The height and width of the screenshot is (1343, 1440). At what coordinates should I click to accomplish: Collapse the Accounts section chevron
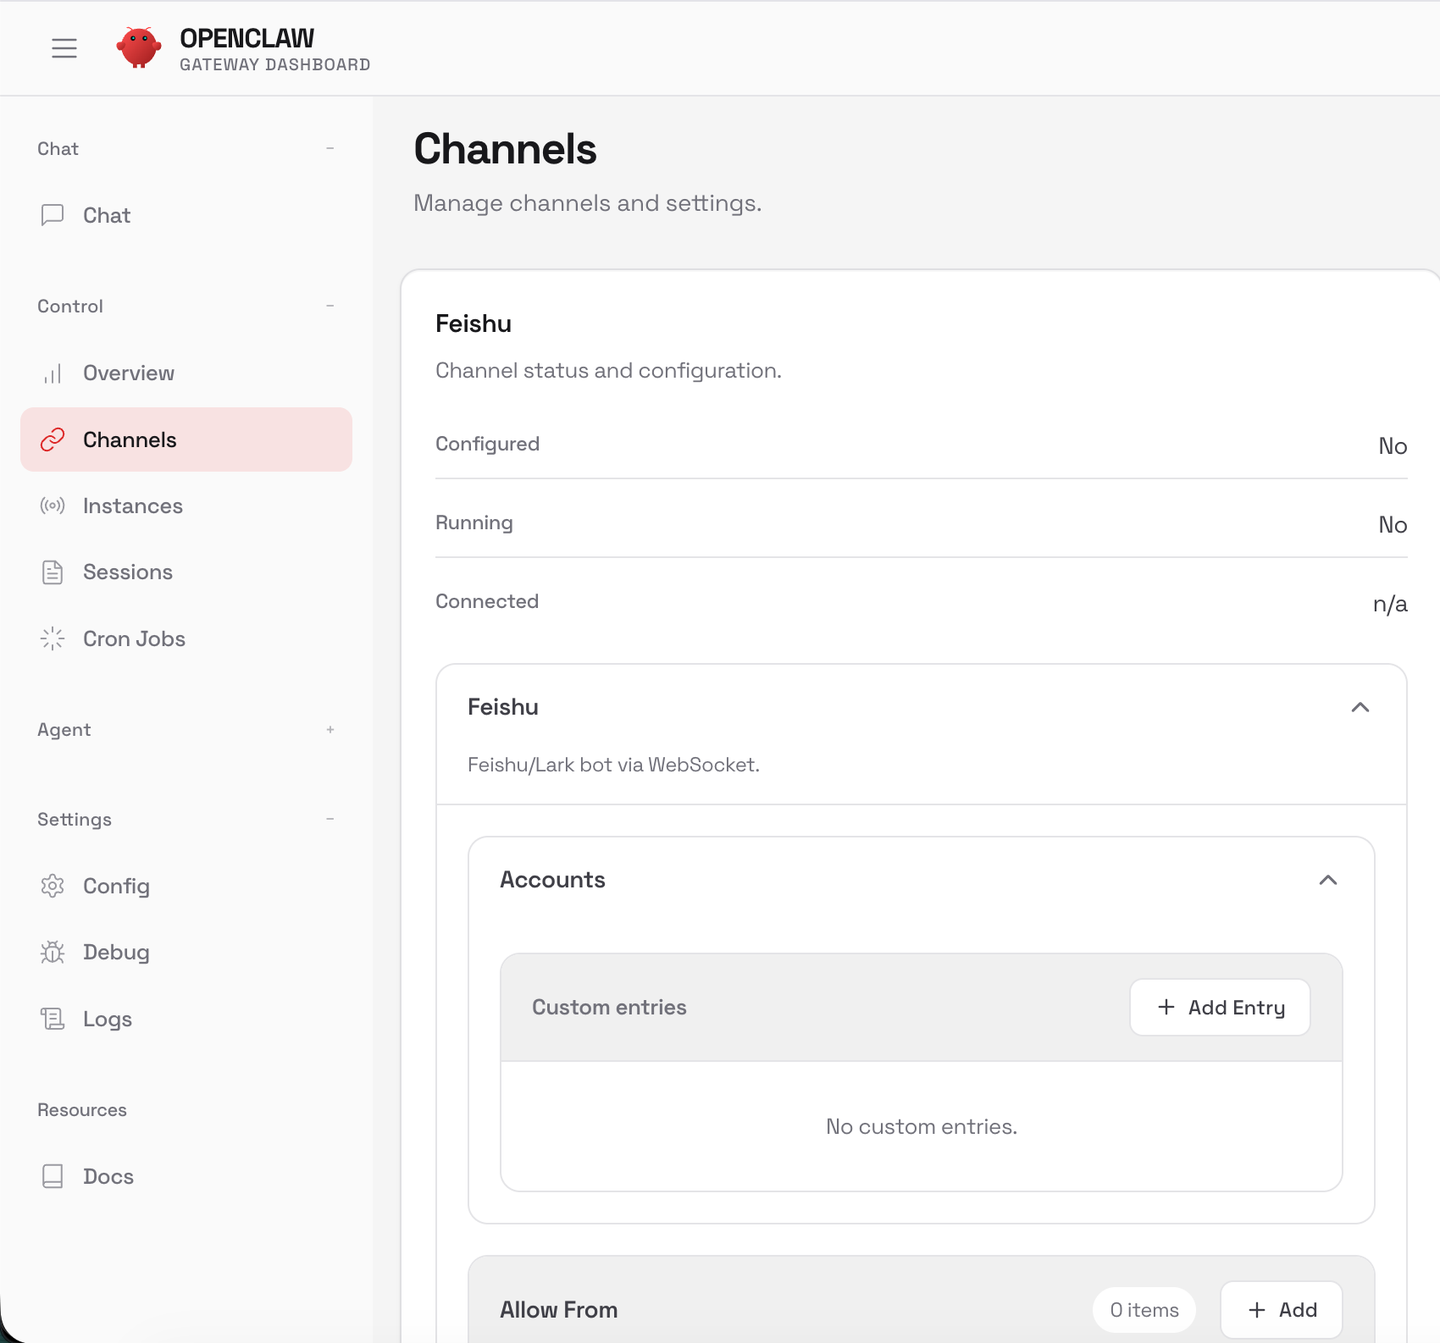click(1328, 880)
